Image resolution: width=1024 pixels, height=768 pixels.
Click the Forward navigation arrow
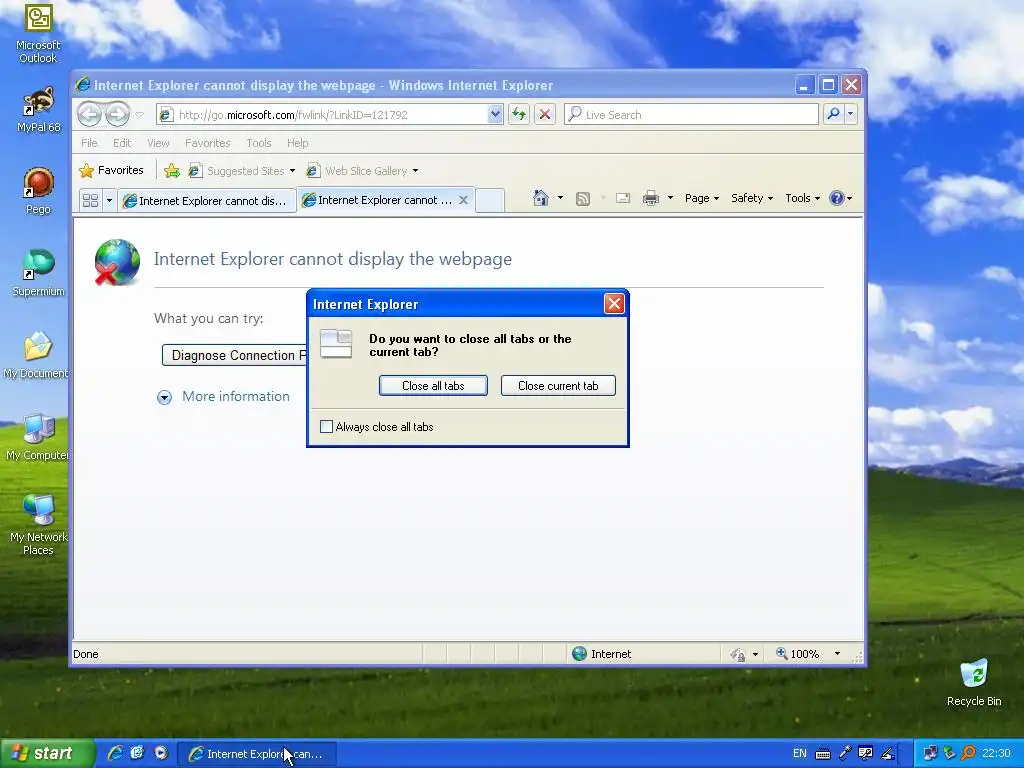(117, 114)
